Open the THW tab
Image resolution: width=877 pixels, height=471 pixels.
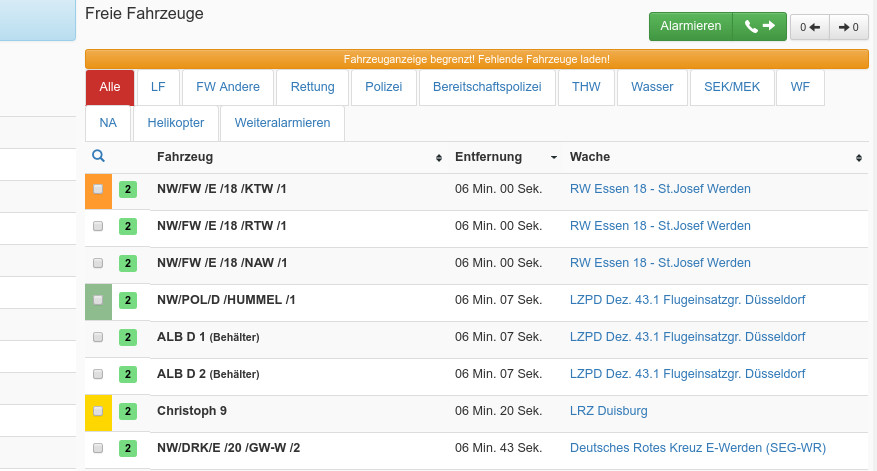pyautogui.click(x=586, y=87)
